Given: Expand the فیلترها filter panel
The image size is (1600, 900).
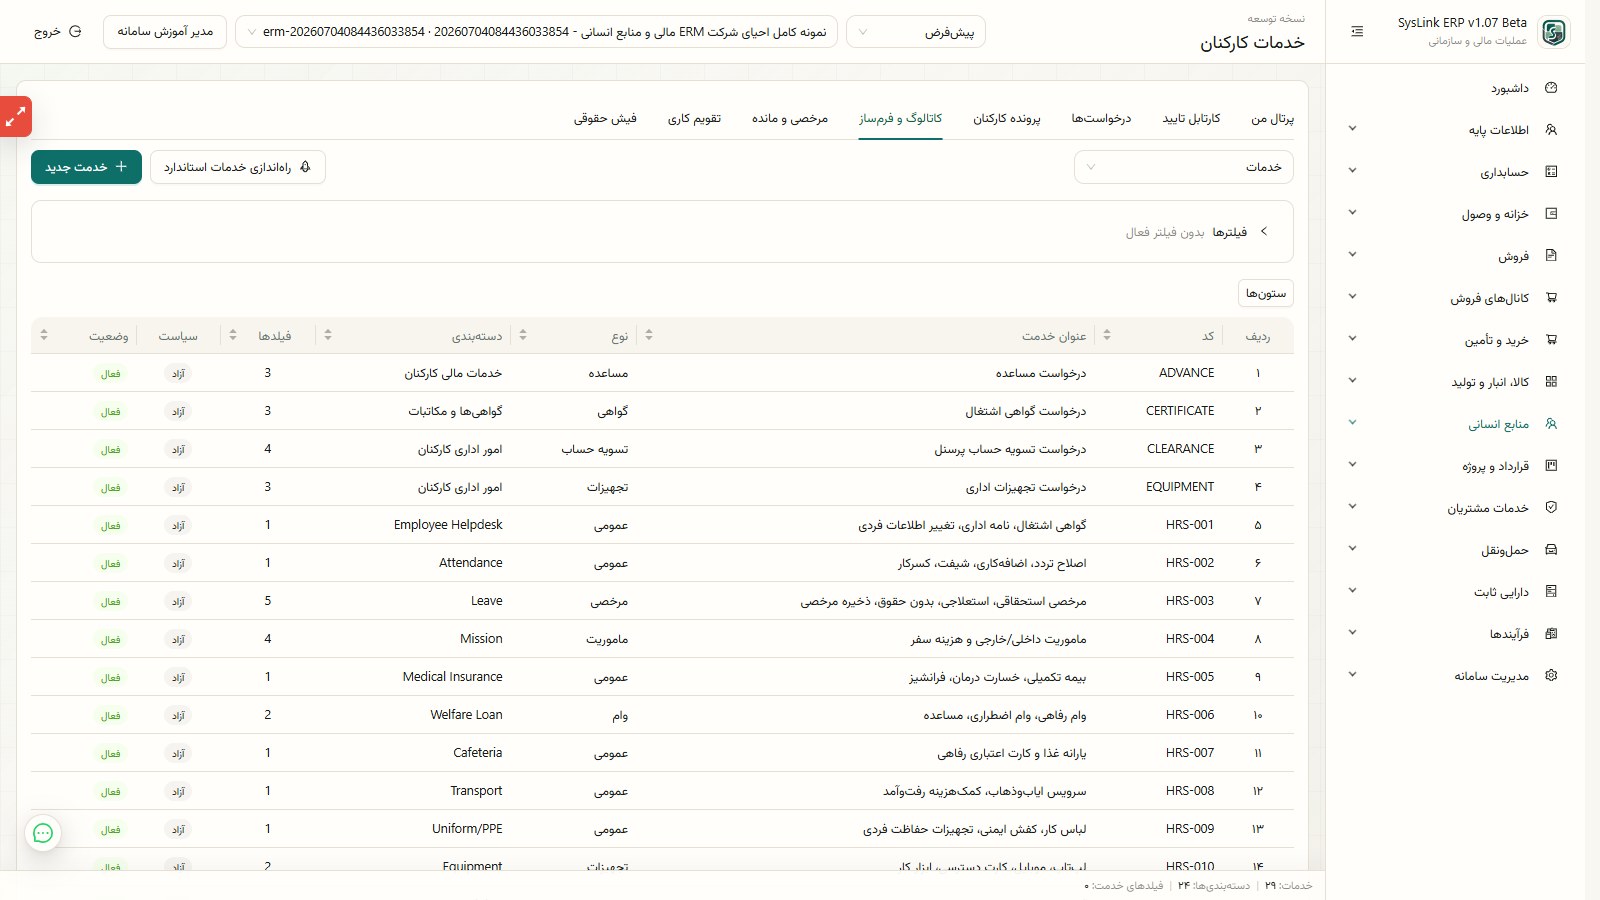Looking at the screenshot, I should pos(1264,232).
